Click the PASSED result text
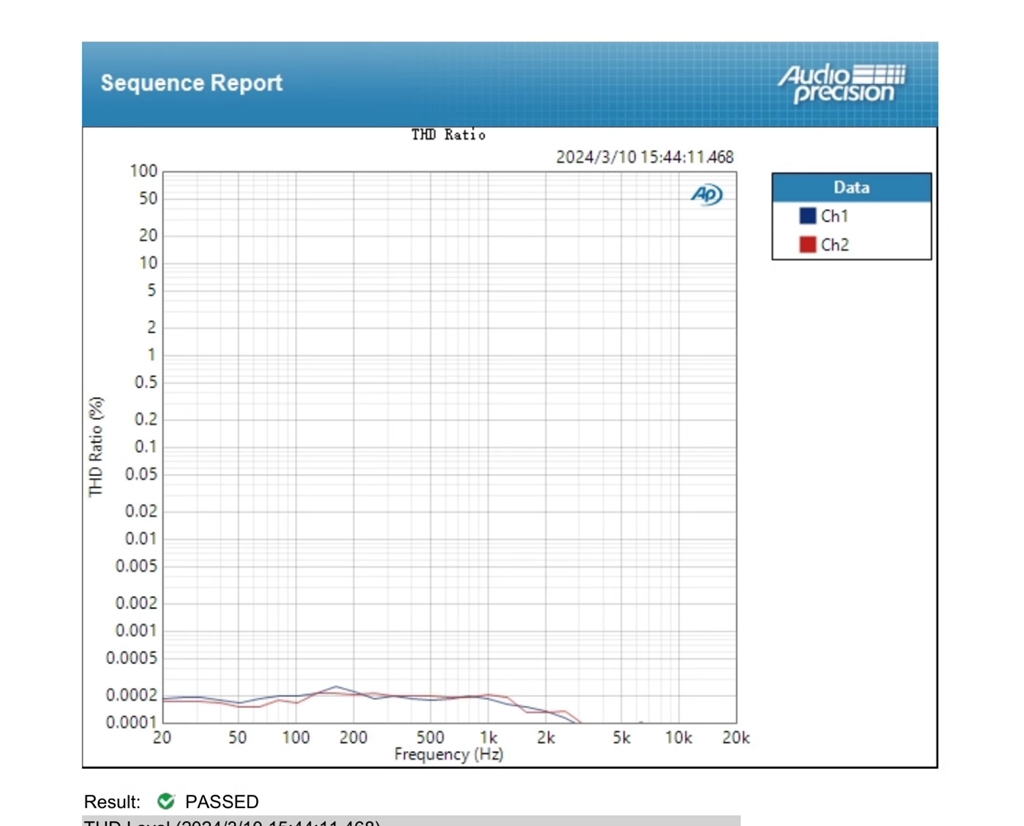The height and width of the screenshot is (826, 1024). pos(221,802)
